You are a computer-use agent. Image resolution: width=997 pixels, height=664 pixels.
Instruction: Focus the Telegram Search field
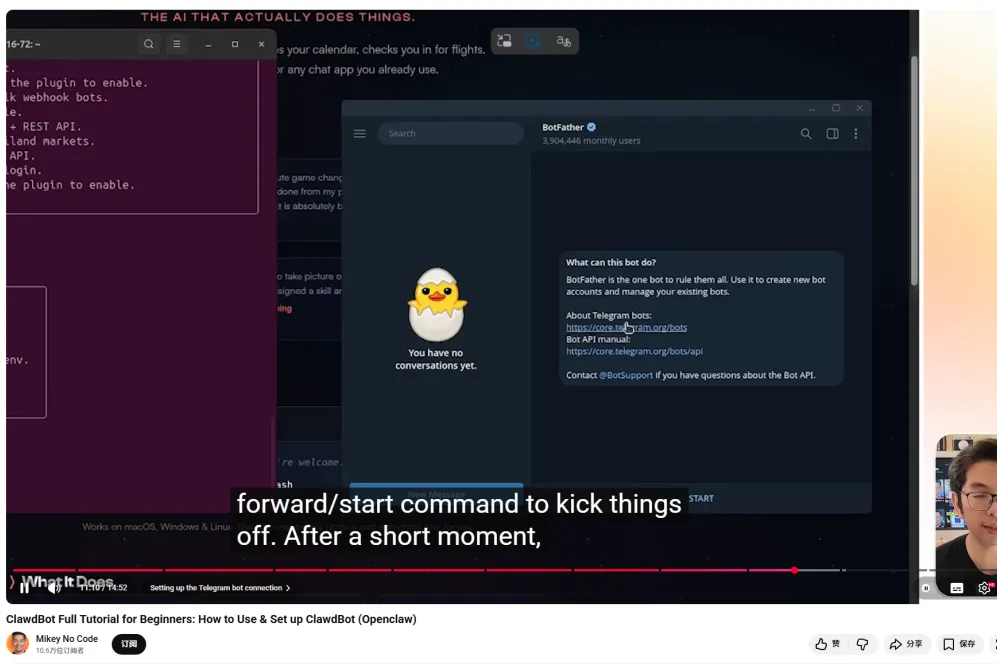point(451,134)
